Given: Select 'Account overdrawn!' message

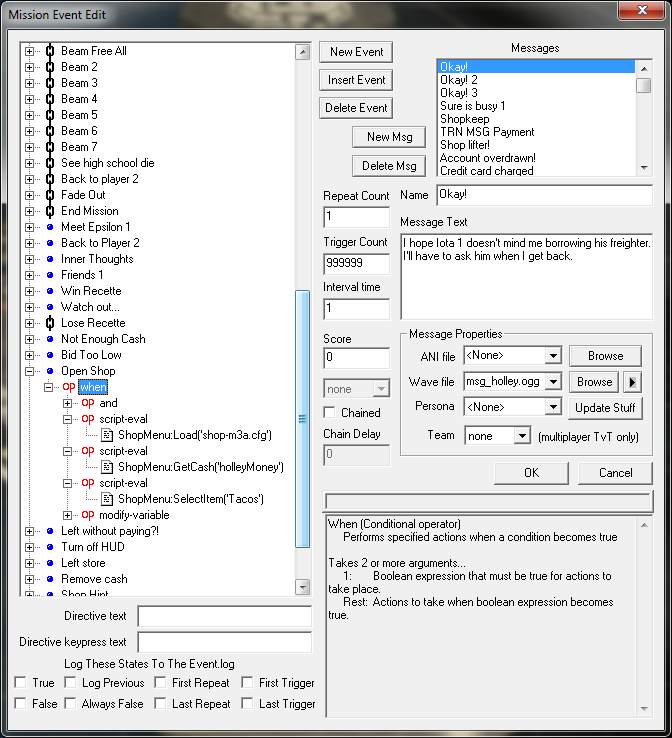Looking at the screenshot, I should pos(488,158).
